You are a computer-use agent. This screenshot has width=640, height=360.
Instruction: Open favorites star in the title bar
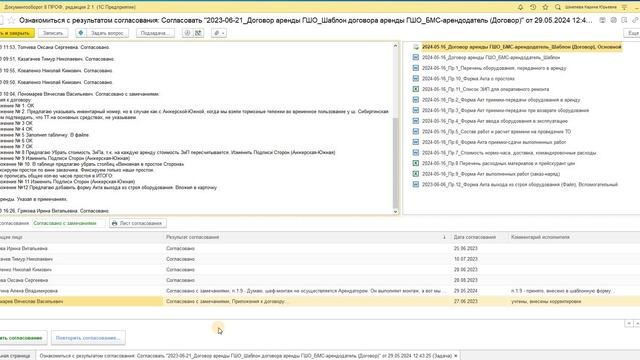pyautogui.click(x=545, y=7)
